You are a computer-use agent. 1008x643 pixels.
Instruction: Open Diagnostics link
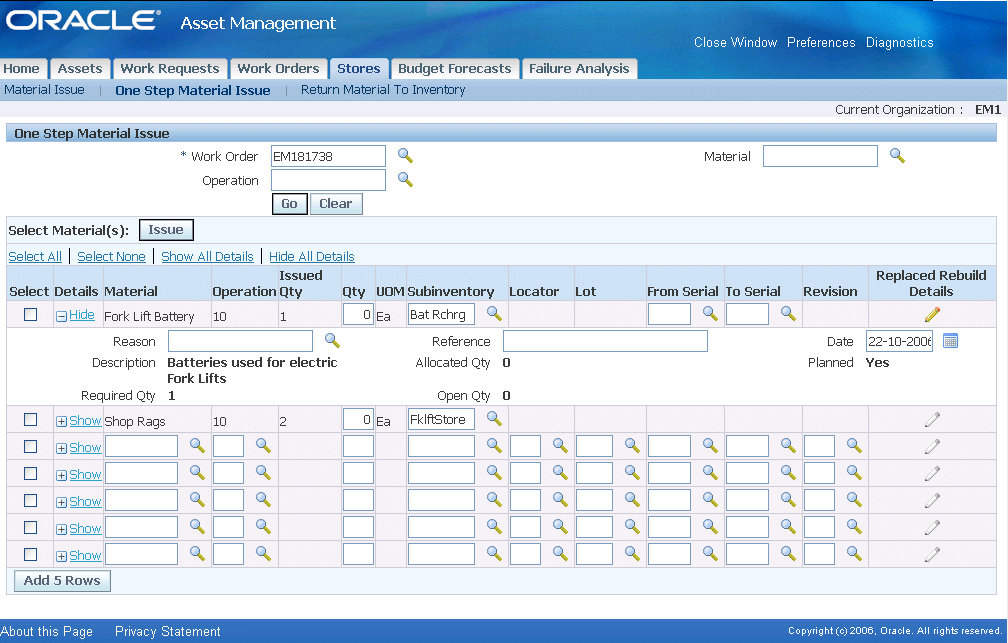coord(899,42)
